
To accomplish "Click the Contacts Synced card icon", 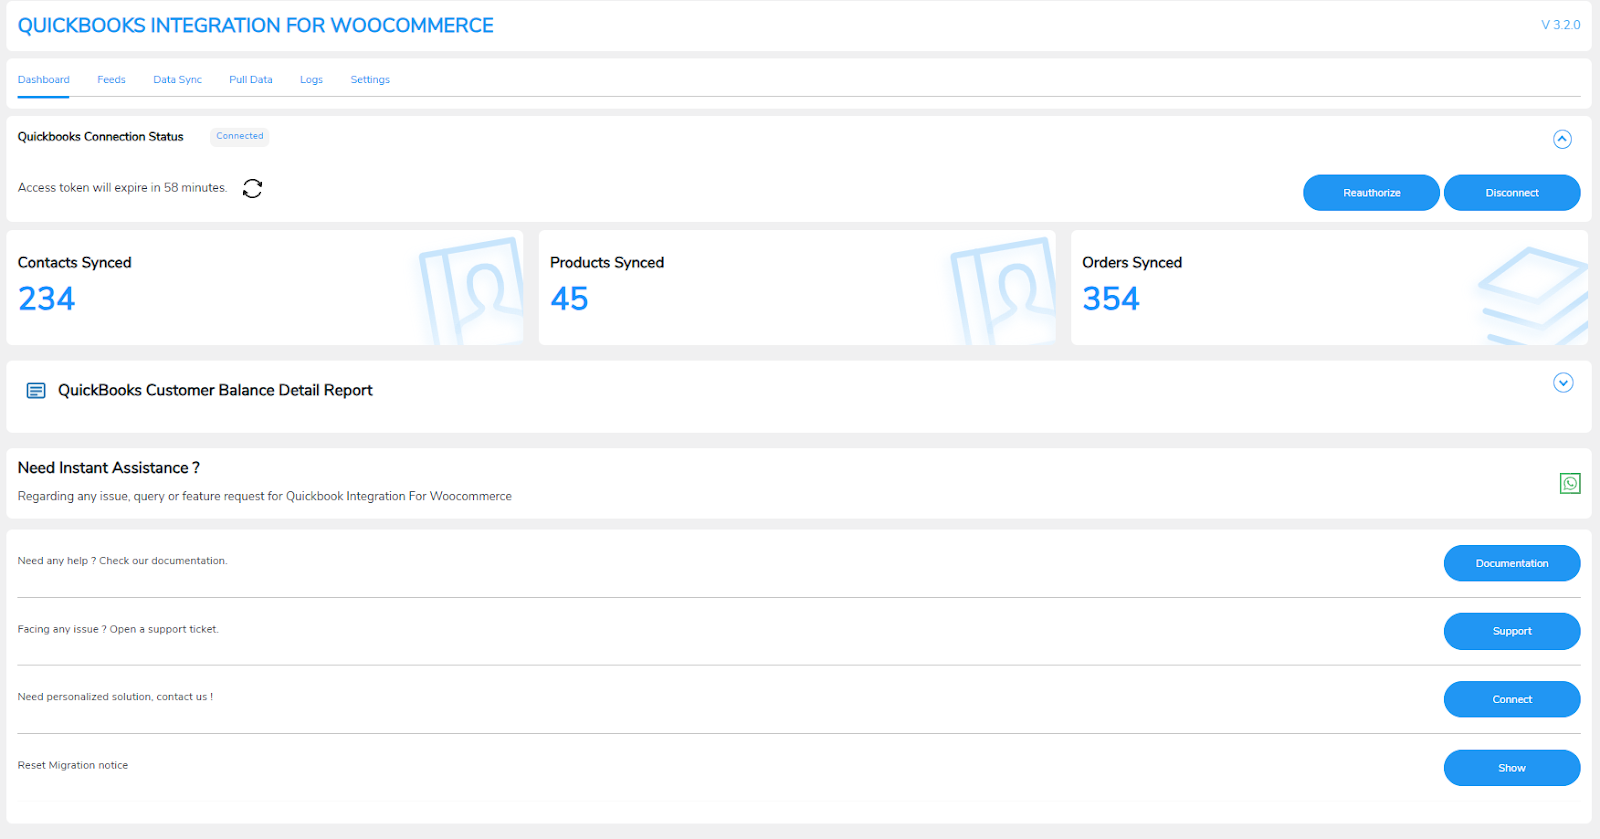I will pos(472,291).
